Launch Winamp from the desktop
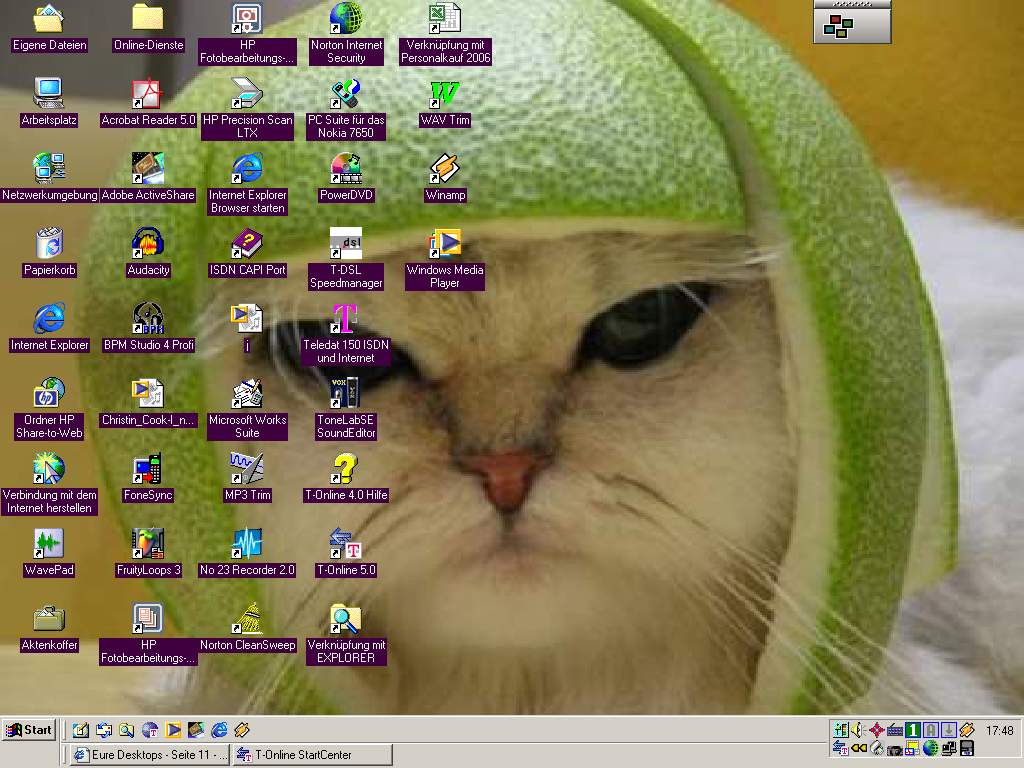This screenshot has width=1024, height=768. click(x=445, y=168)
